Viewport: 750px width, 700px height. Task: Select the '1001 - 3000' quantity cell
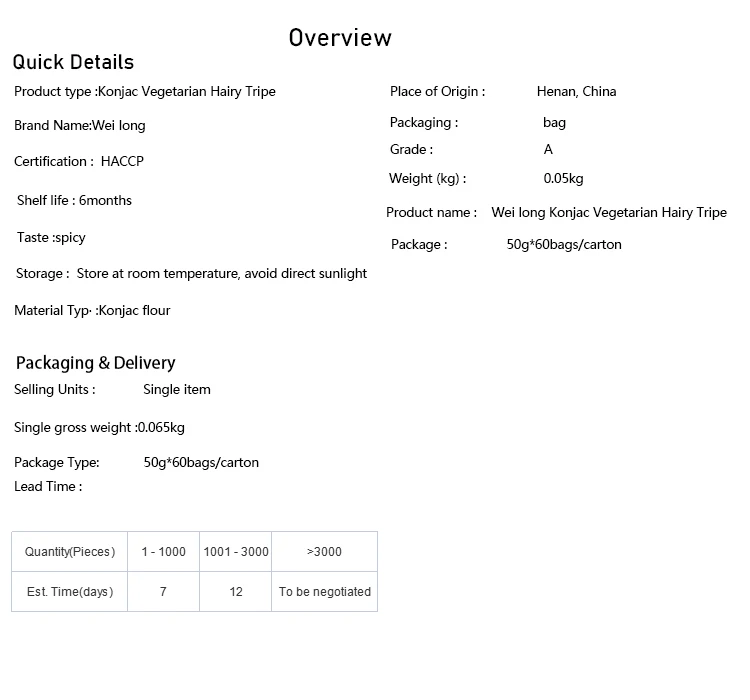(x=236, y=552)
